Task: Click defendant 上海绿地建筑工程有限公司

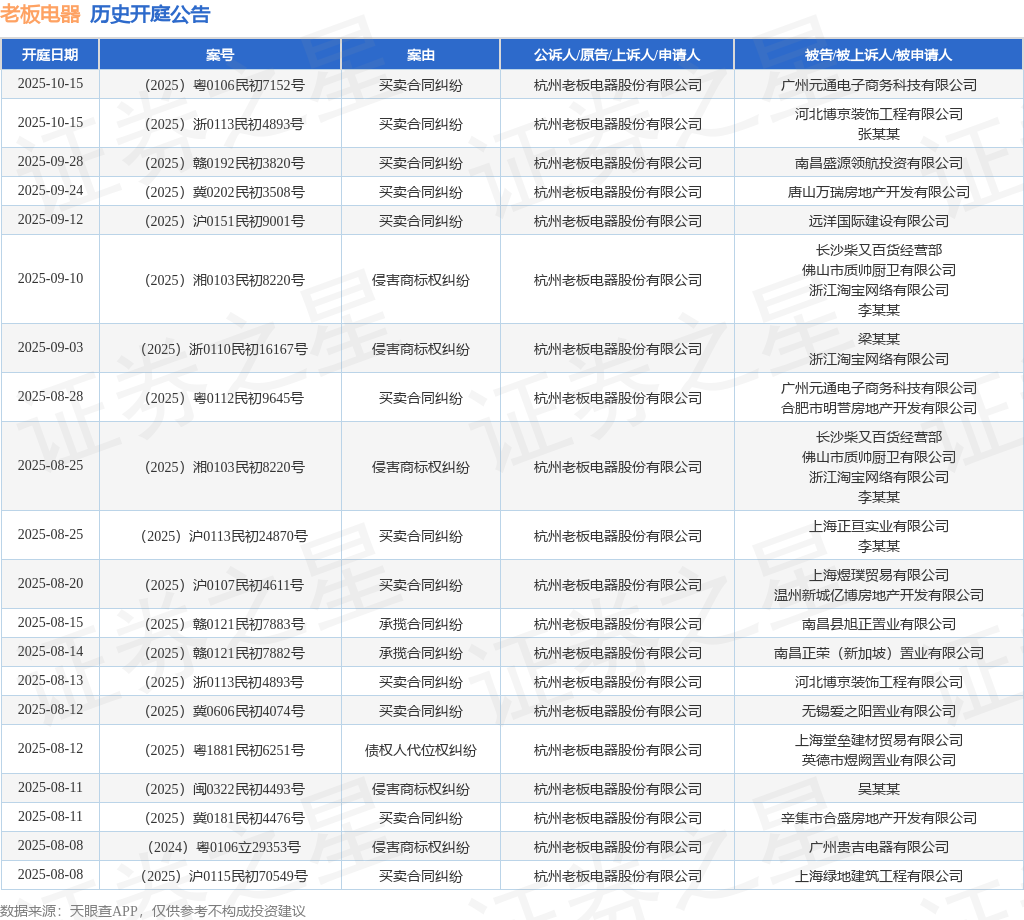Action: [x=878, y=876]
